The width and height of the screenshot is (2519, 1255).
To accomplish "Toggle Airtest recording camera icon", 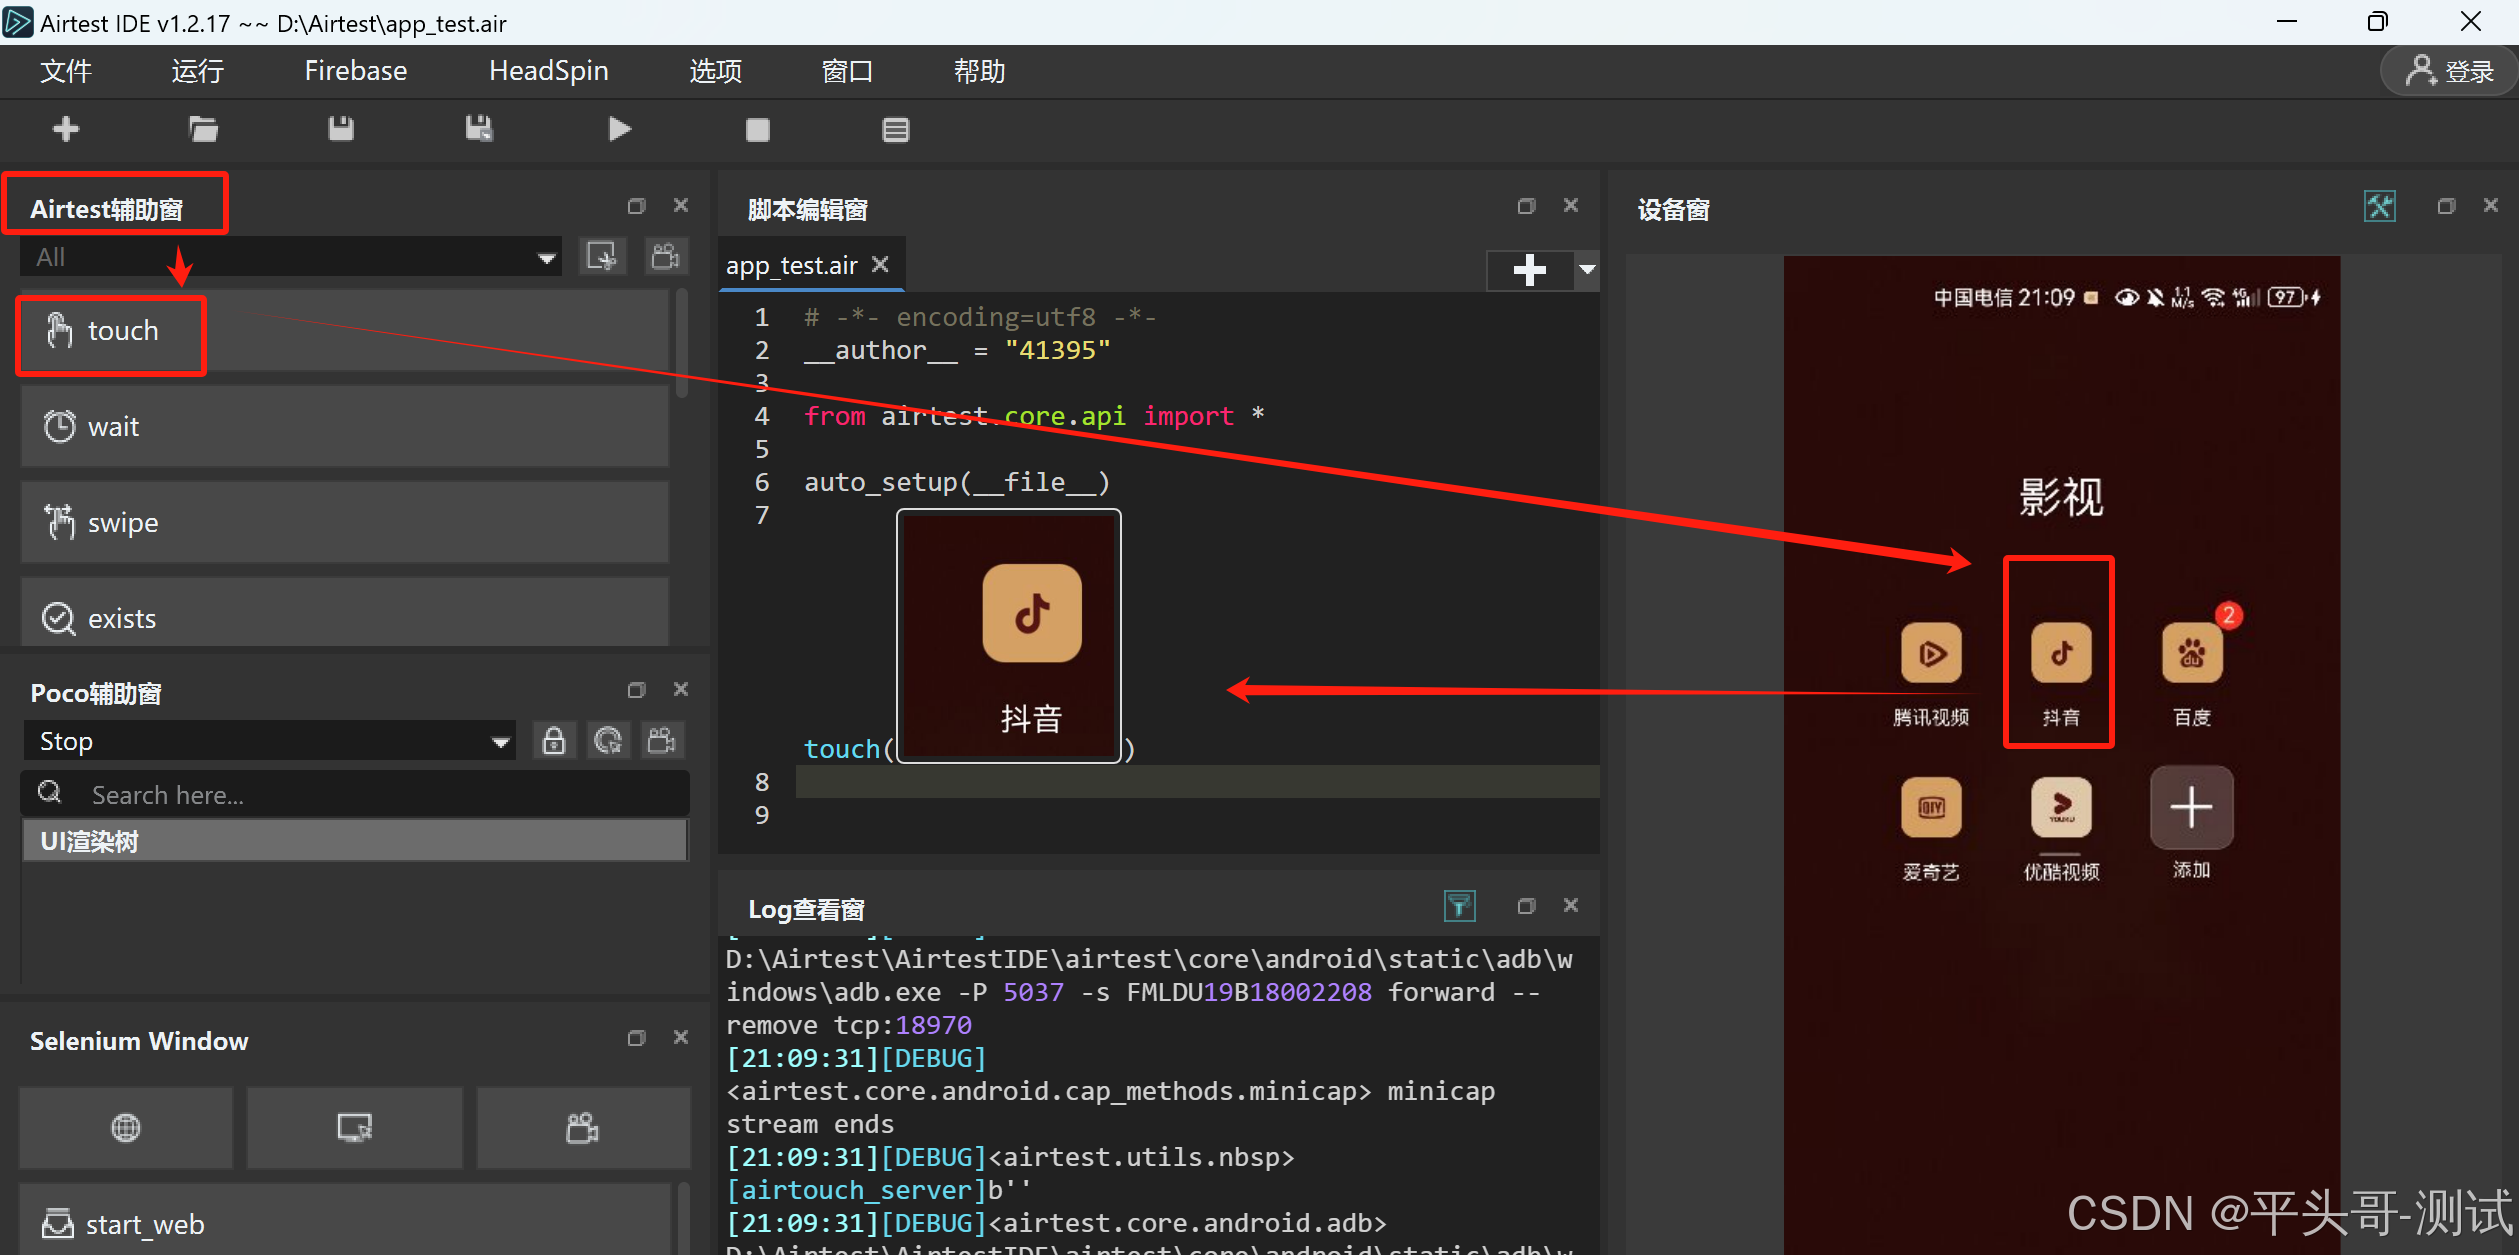I will 666,257.
